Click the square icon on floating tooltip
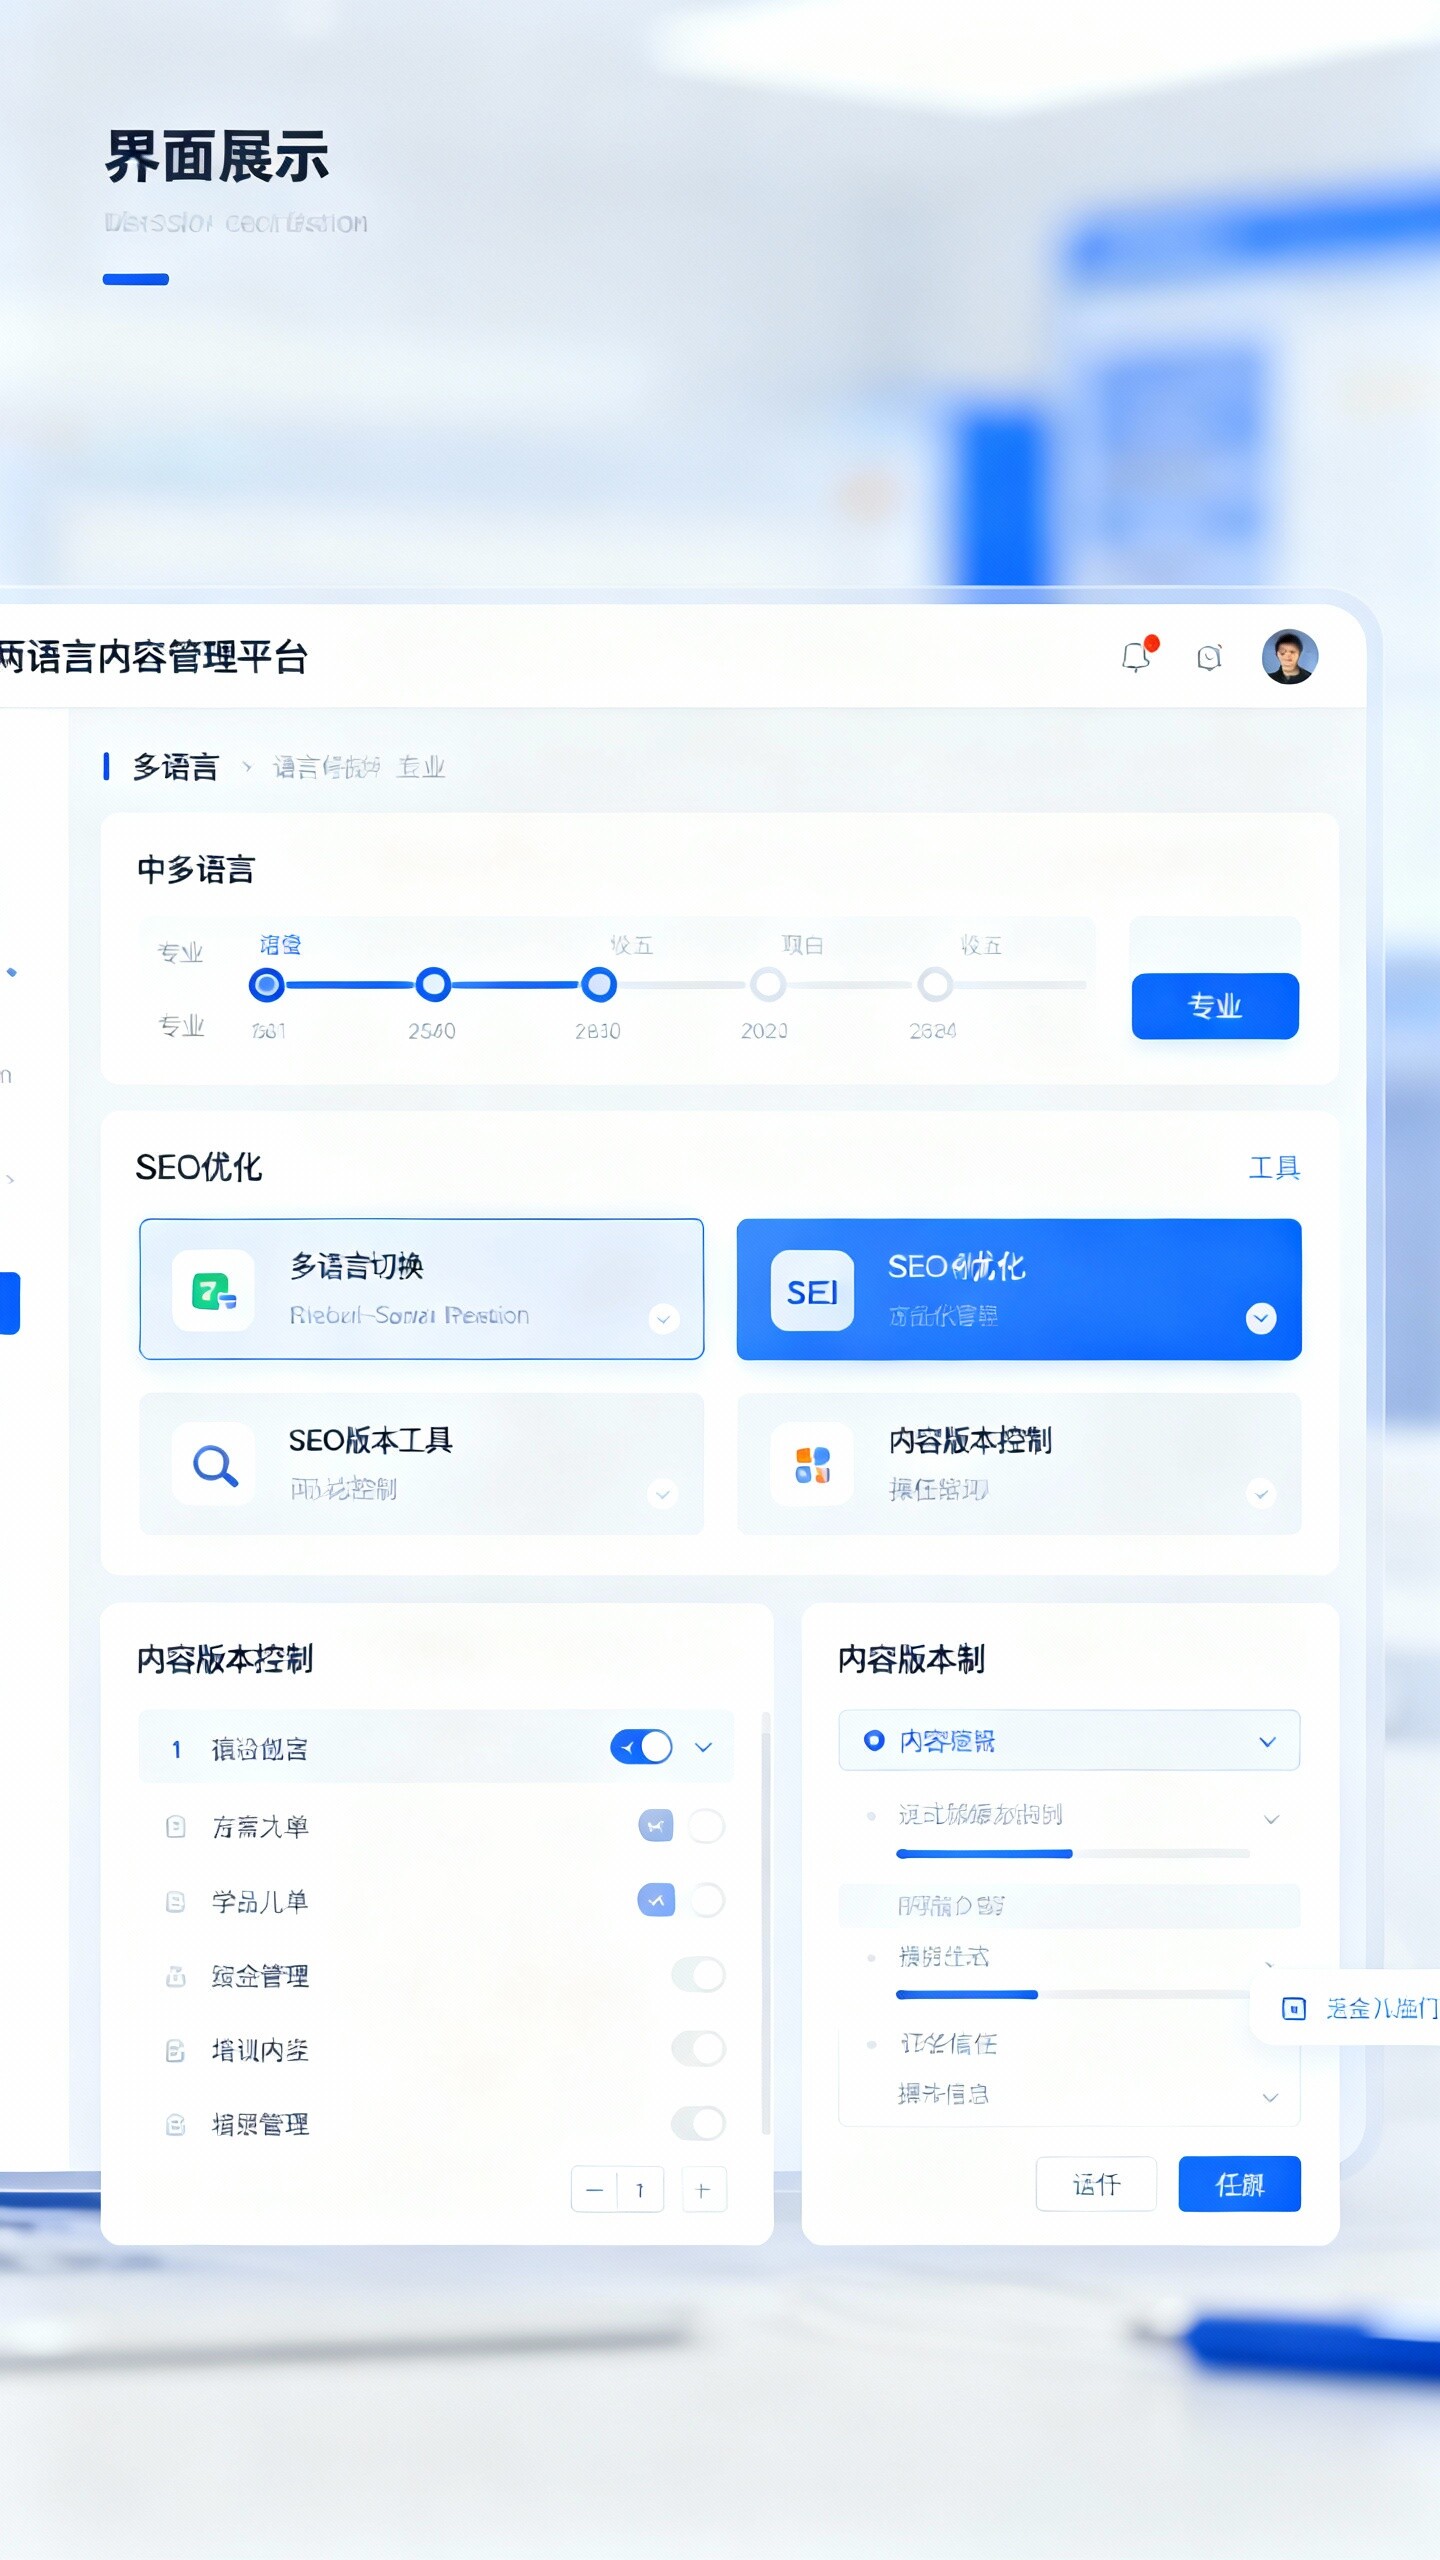Image resolution: width=1440 pixels, height=2560 pixels. tap(1294, 2008)
